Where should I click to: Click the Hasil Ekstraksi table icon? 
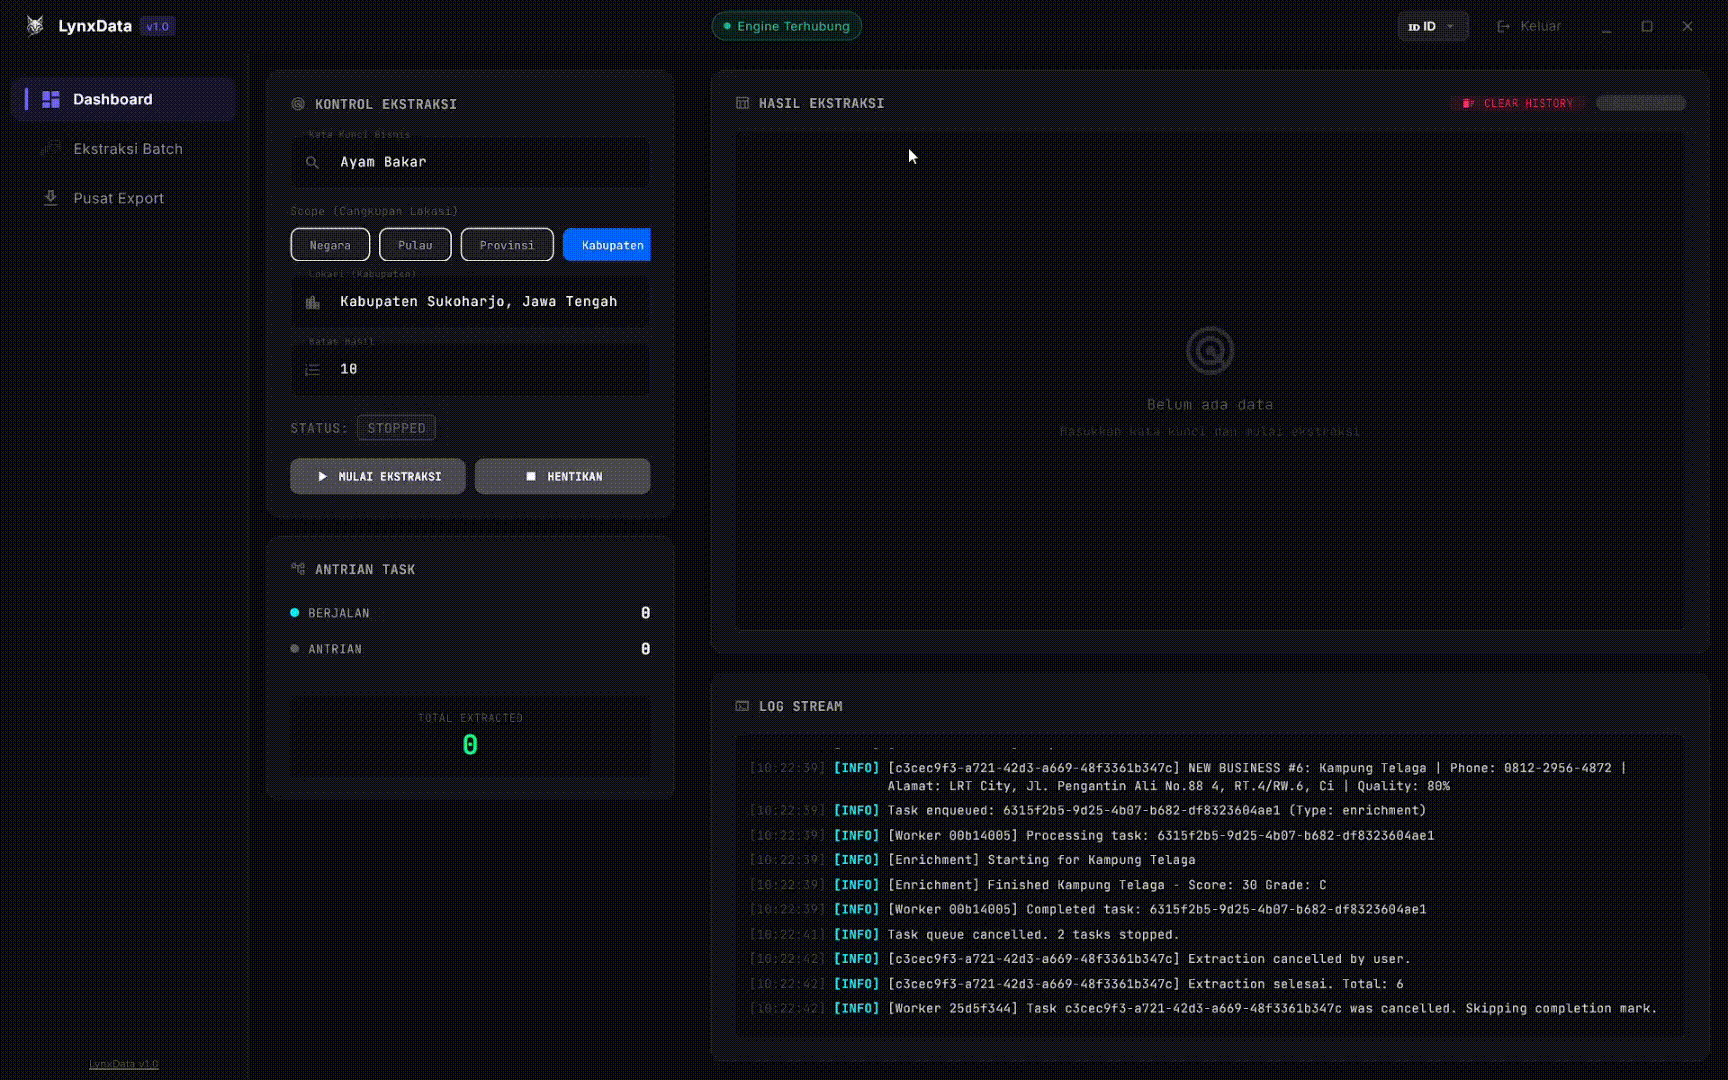[x=742, y=103]
